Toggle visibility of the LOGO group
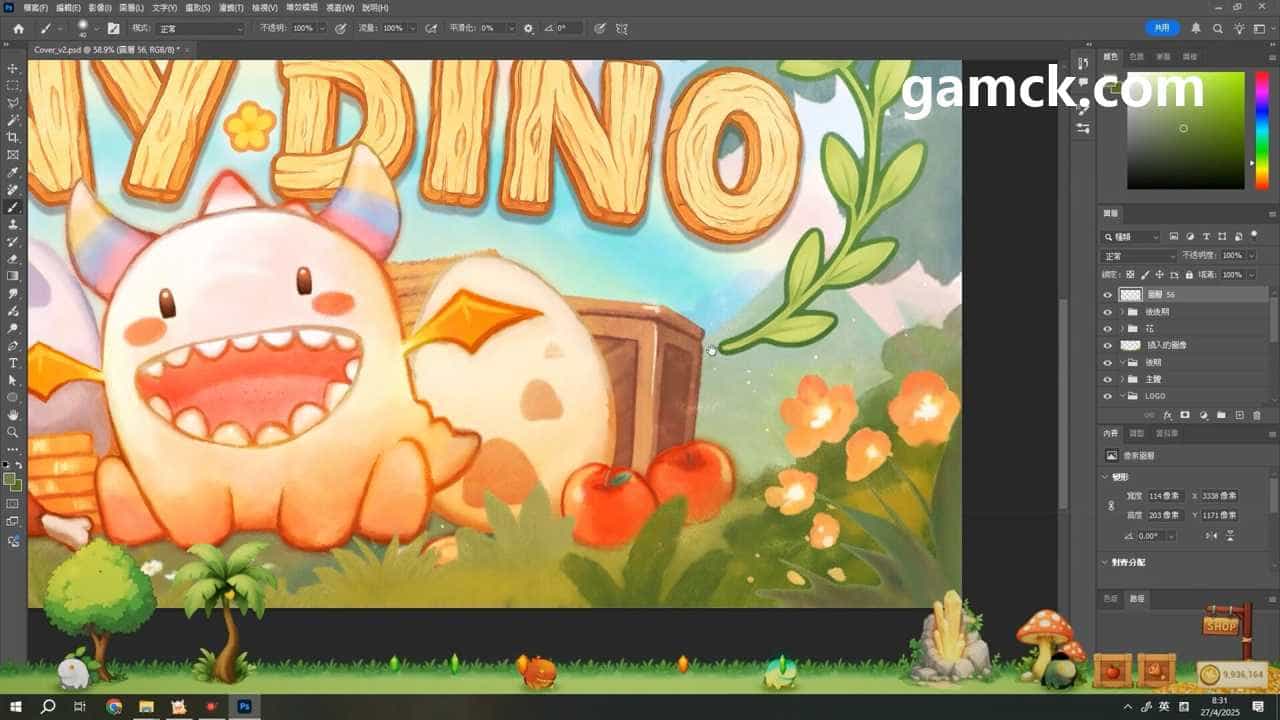 point(1107,396)
